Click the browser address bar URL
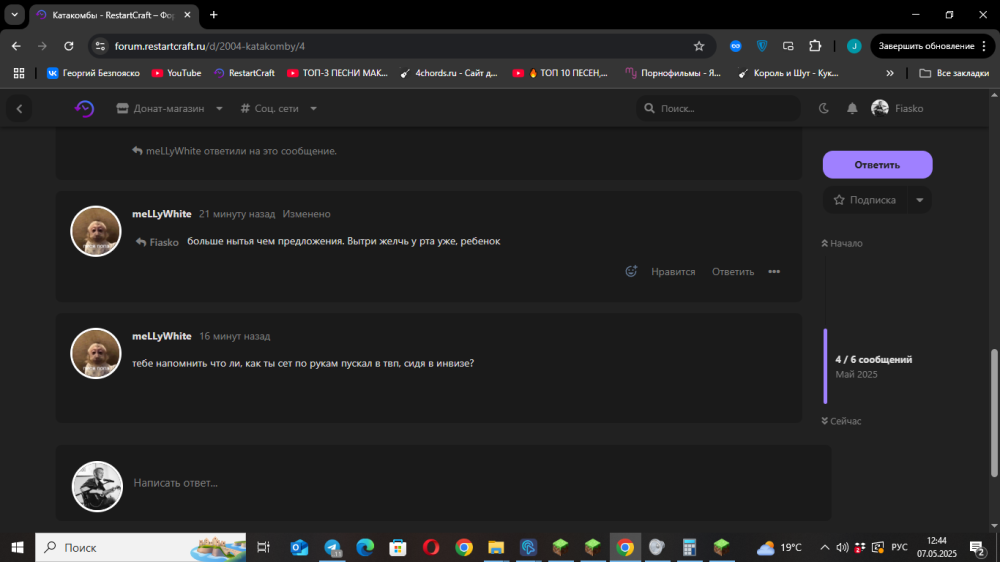Viewport: 1000px width, 562px height. 210,46
